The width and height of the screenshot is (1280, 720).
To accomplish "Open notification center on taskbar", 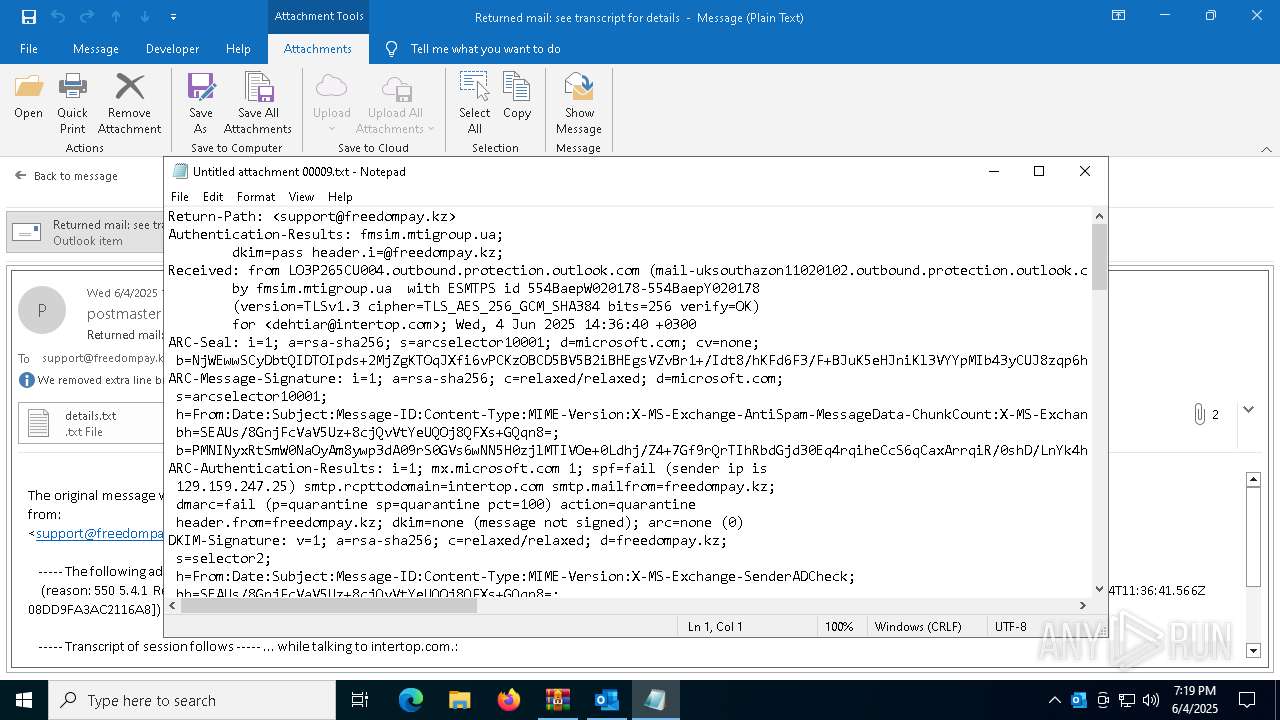I will click(1247, 700).
